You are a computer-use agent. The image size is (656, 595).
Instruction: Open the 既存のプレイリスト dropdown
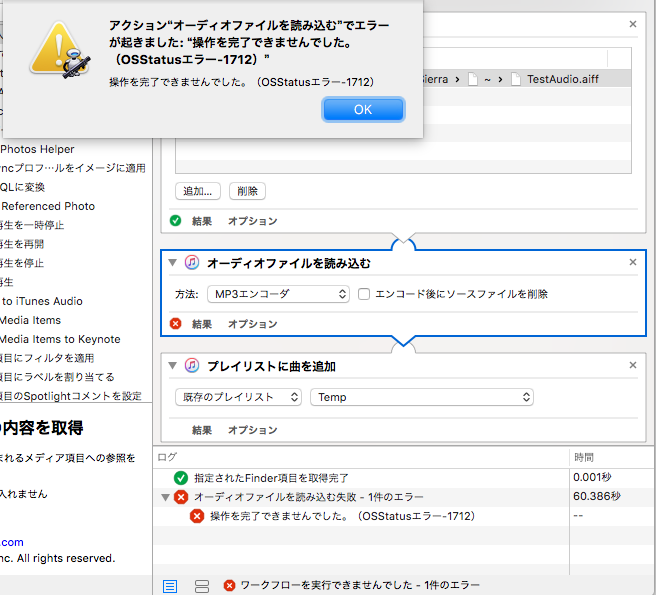(x=238, y=397)
